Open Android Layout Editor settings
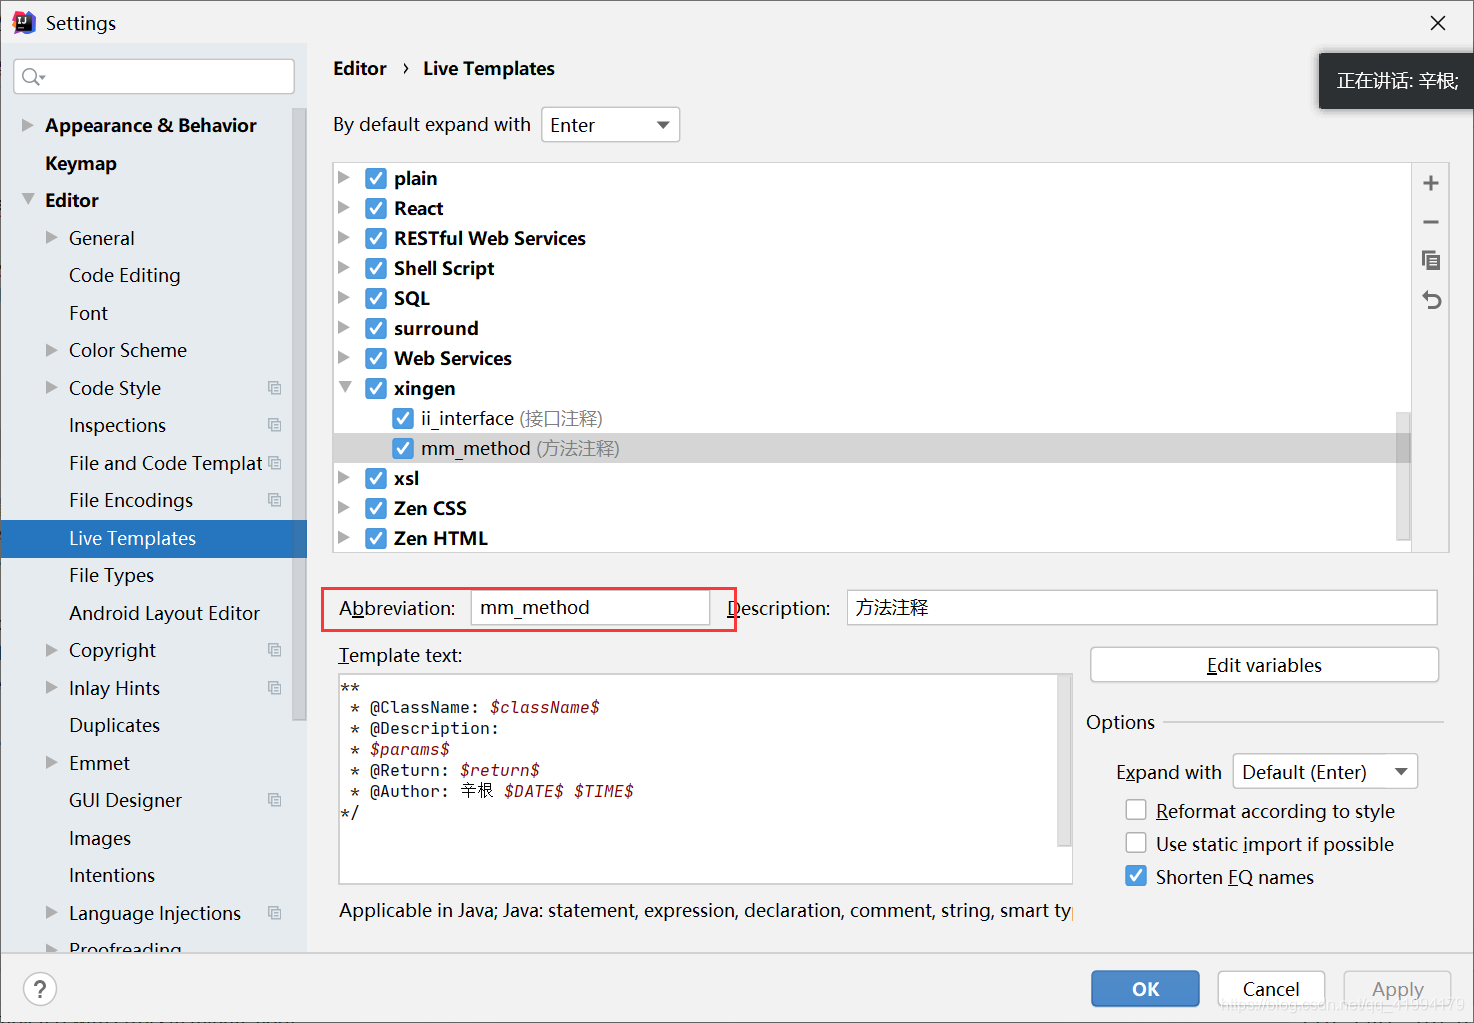 click(x=164, y=613)
